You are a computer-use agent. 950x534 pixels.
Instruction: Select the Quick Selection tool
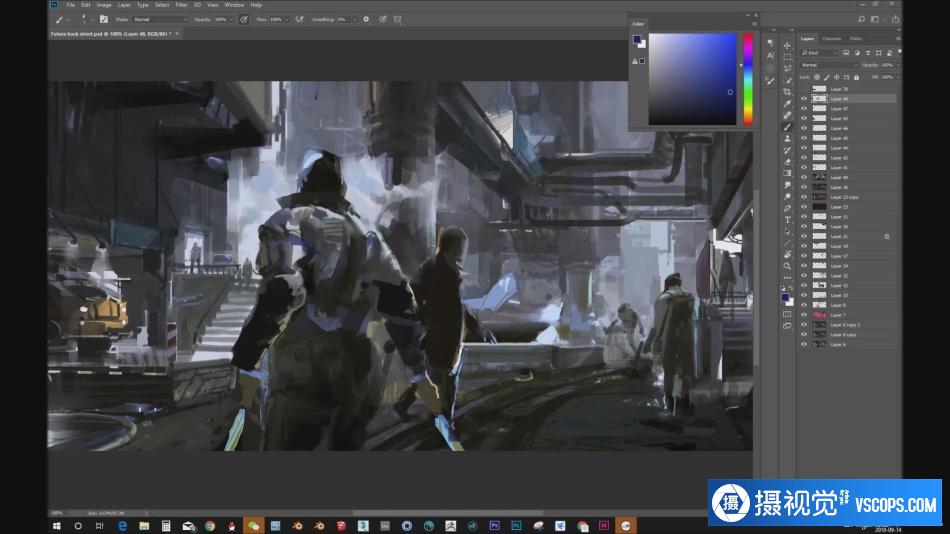(x=787, y=81)
